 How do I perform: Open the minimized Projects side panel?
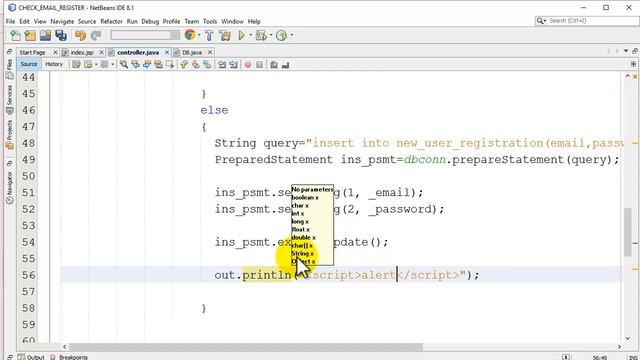coord(10,135)
